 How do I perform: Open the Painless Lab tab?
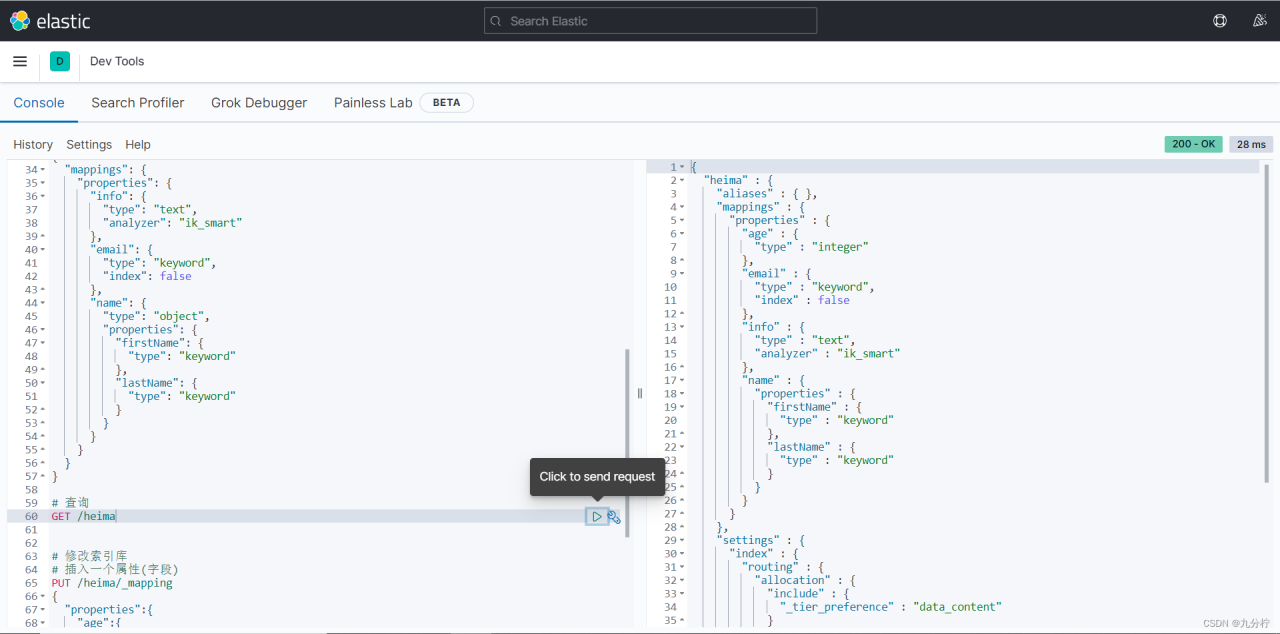(373, 103)
